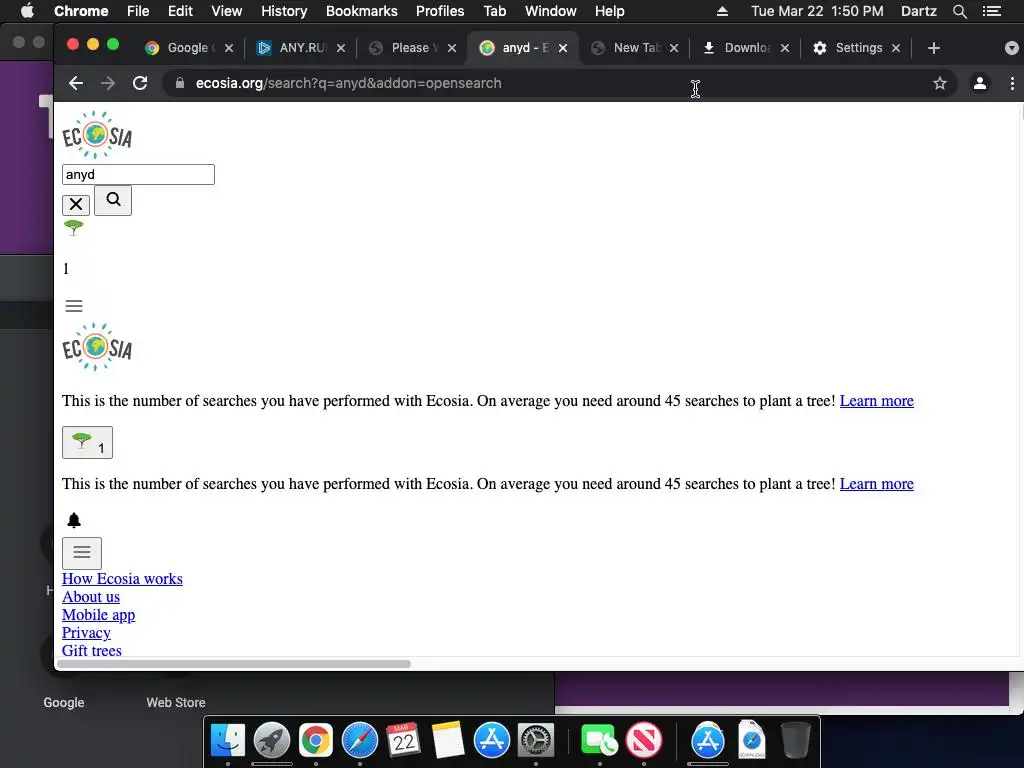Open a new tab with plus button
1024x768 pixels.
(934, 48)
